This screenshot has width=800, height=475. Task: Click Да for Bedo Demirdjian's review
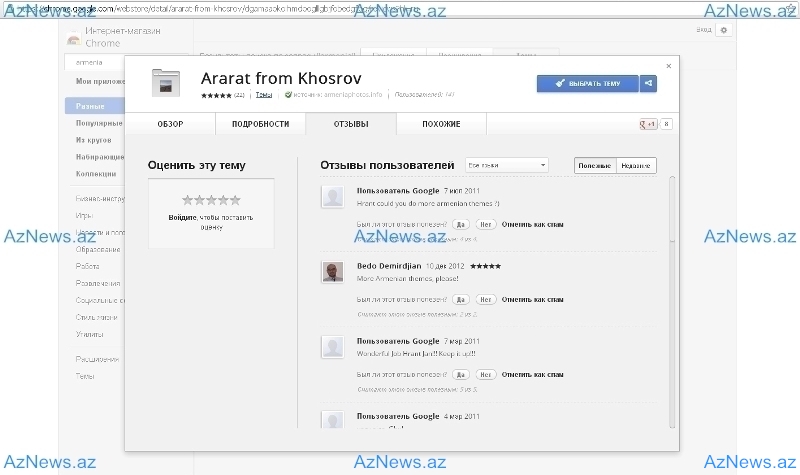[461, 299]
